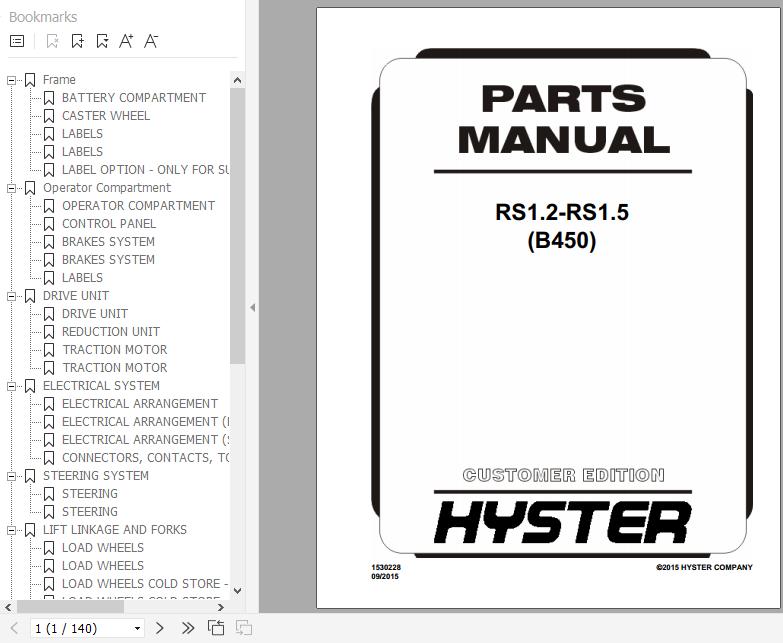Click bookmark panel scroll up arrow
This screenshot has height=643, width=783.
[238, 80]
